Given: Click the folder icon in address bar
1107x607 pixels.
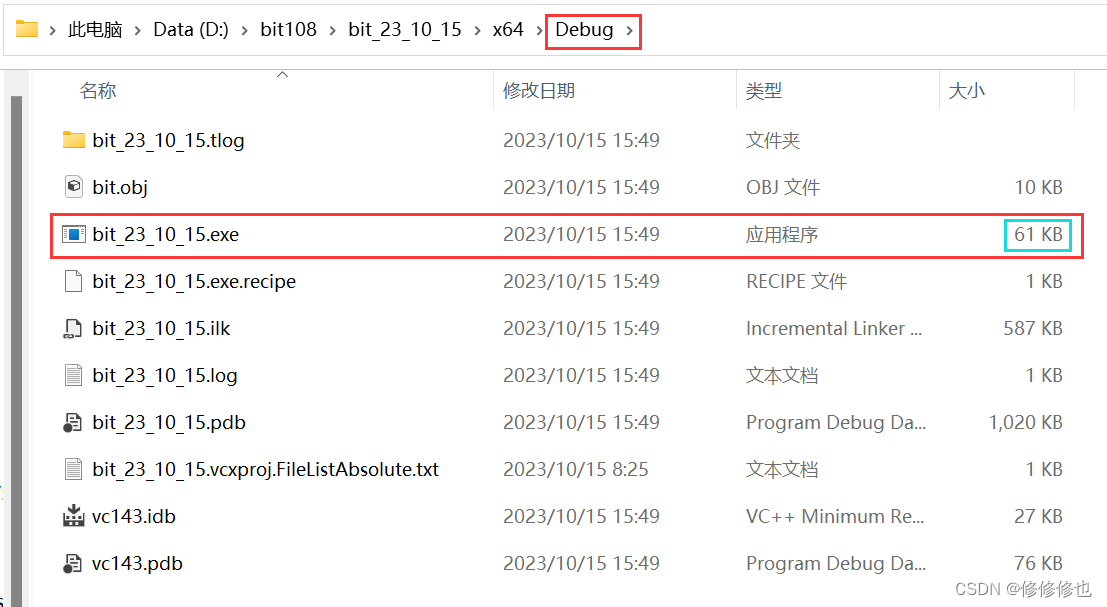Looking at the screenshot, I should pyautogui.click(x=27, y=29).
